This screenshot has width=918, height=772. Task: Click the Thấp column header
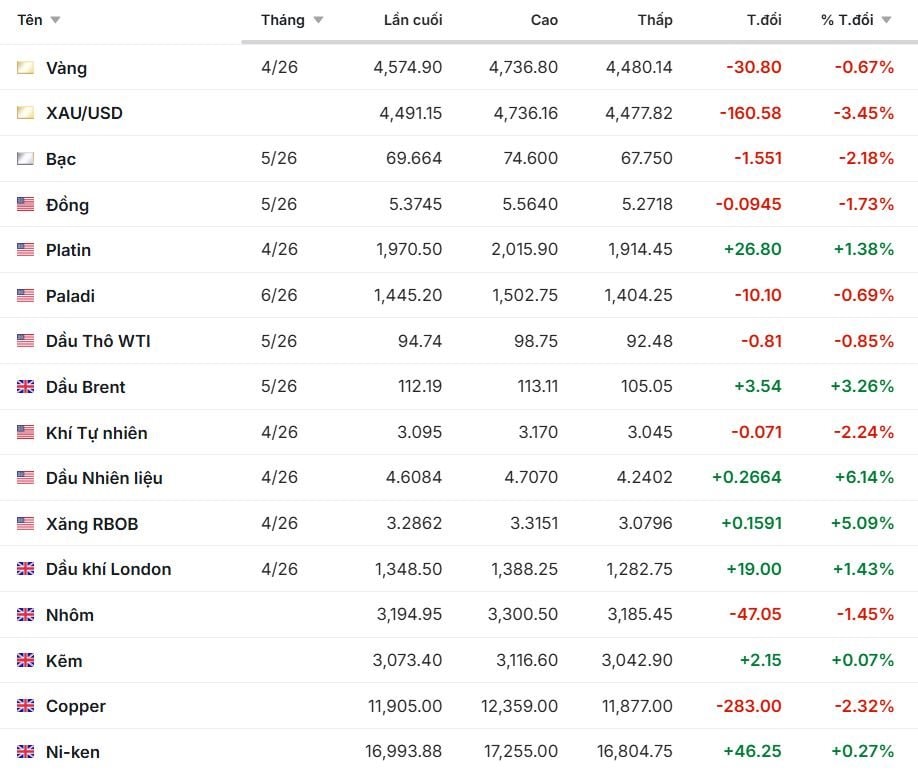pos(655,20)
